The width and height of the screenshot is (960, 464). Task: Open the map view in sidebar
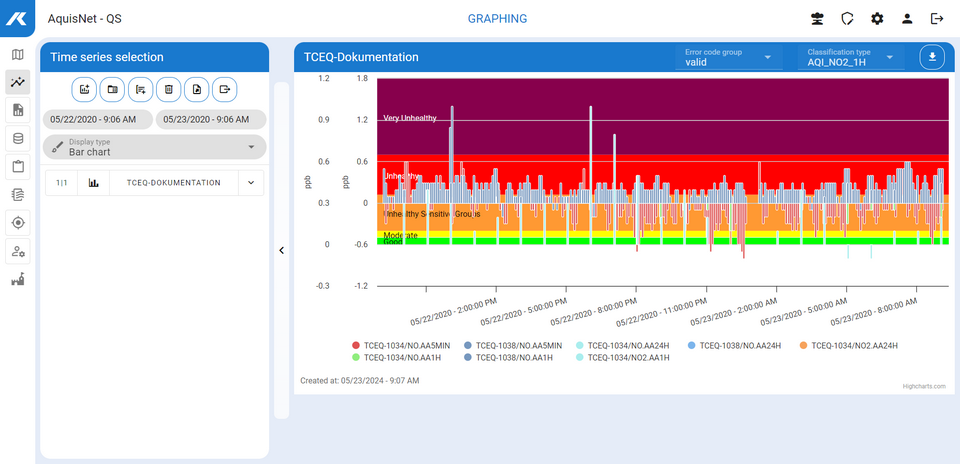coord(17,54)
